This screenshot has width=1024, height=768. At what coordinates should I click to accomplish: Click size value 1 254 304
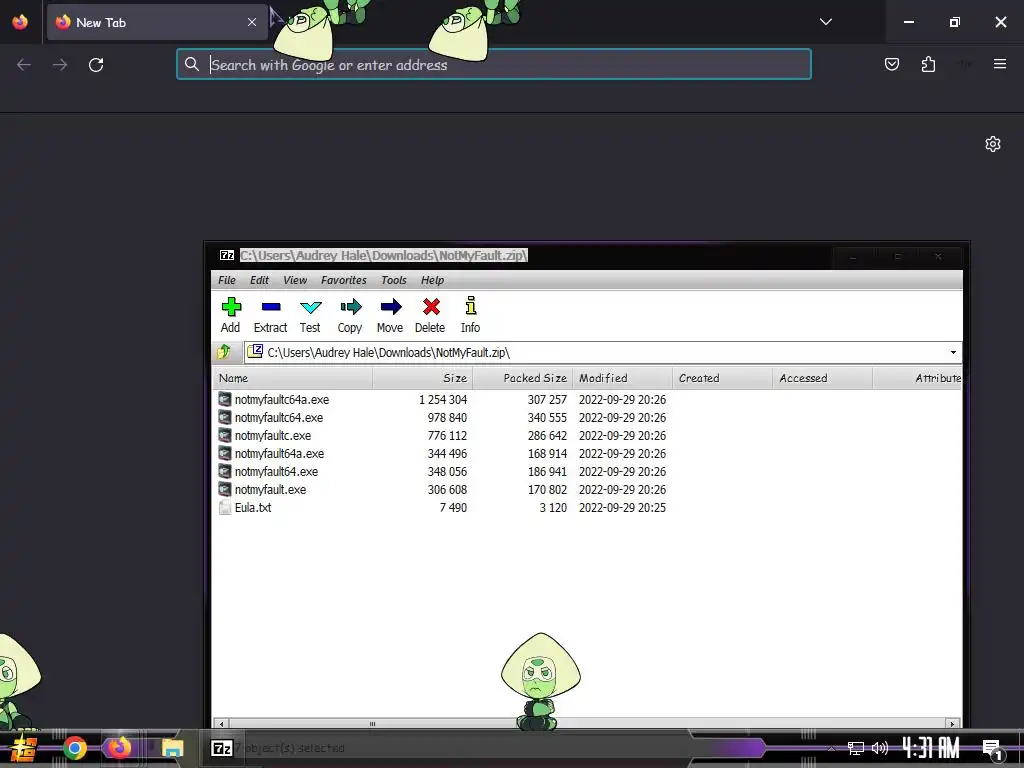click(x=443, y=400)
